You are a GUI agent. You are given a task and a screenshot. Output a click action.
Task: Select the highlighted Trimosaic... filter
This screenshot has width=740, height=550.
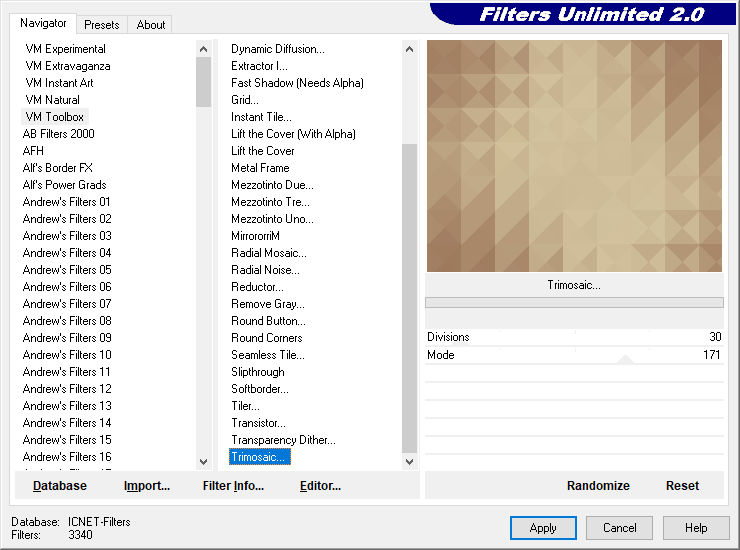click(x=260, y=457)
